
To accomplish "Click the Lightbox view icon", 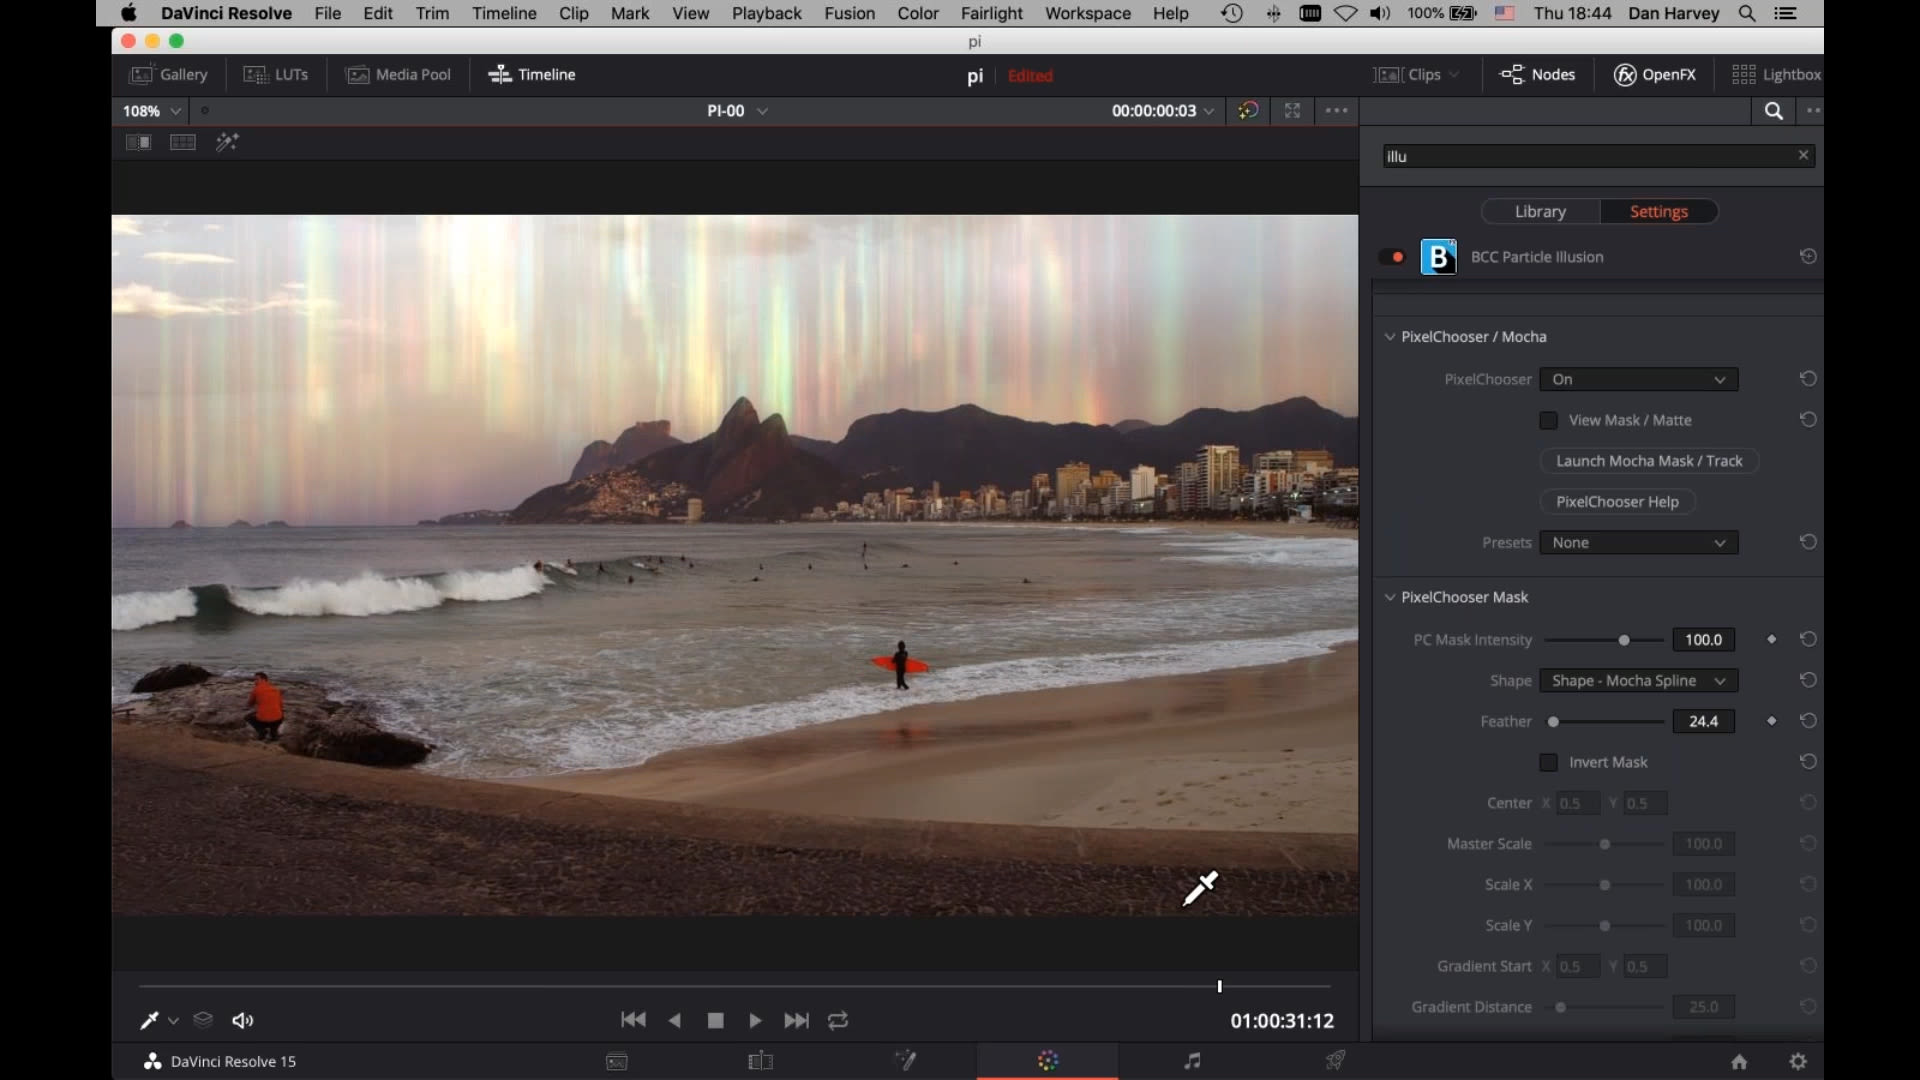I will pos(1745,74).
